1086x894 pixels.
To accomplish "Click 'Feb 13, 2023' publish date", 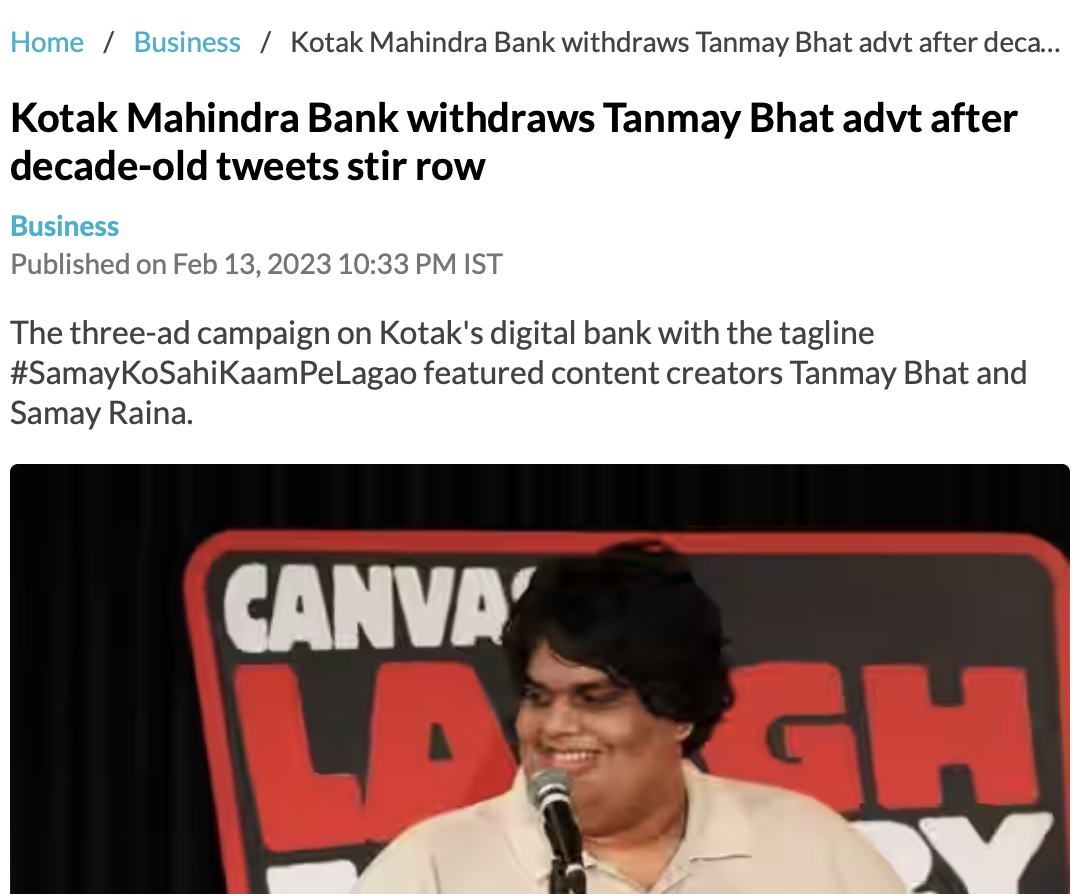I will (251, 264).
